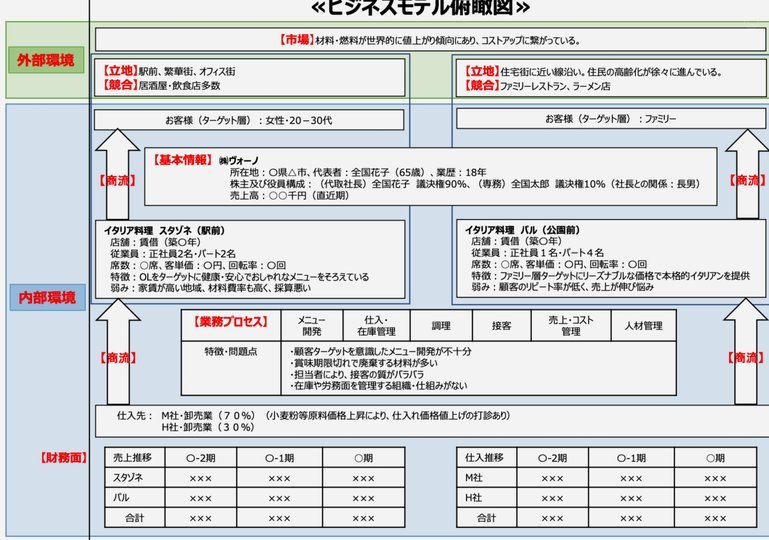Click the '【基本情報】' heading
Viewport: 769px width, 540px height.
(x=181, y=160)
